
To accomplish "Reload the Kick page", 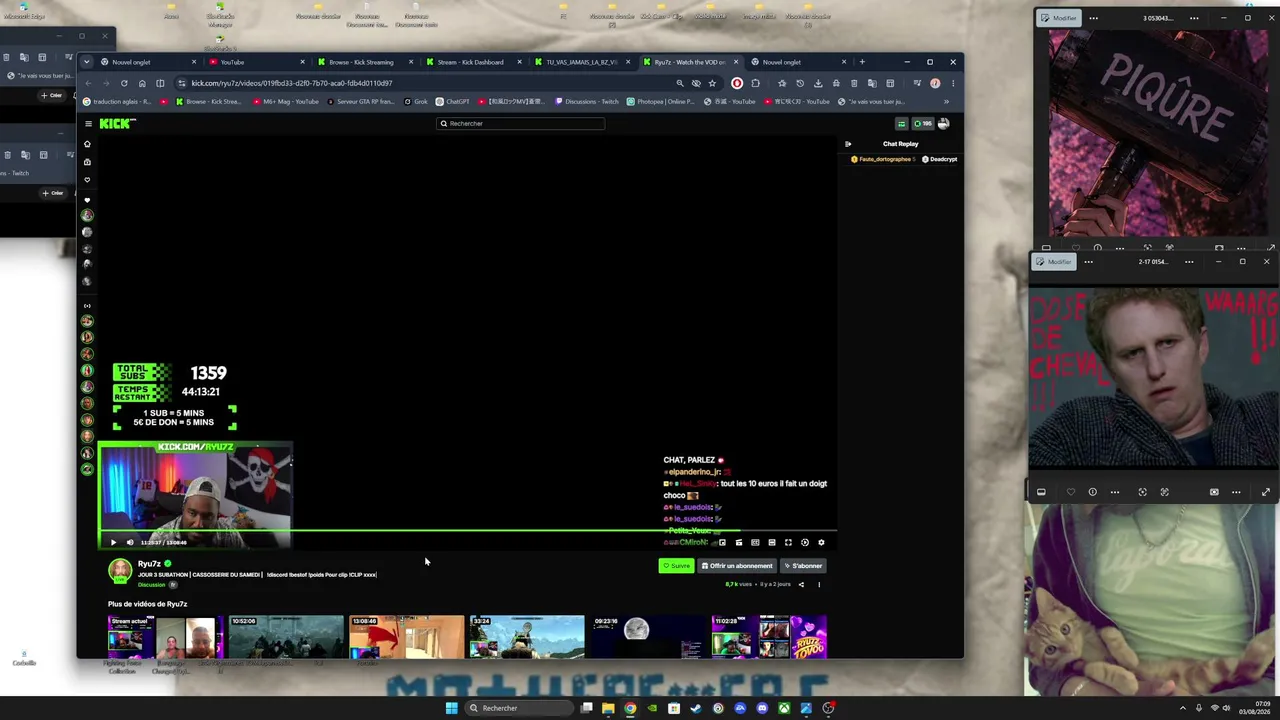I will click(124, 83).
